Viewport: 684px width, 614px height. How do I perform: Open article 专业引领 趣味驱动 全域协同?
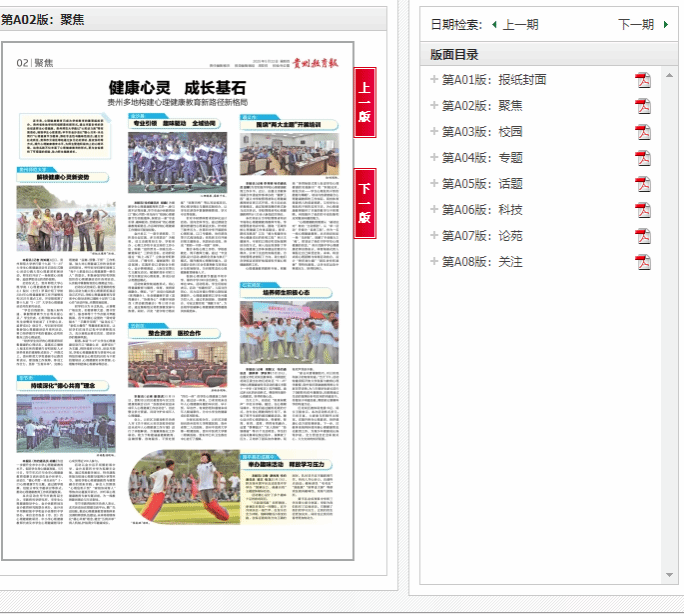(x=174, y=123)
